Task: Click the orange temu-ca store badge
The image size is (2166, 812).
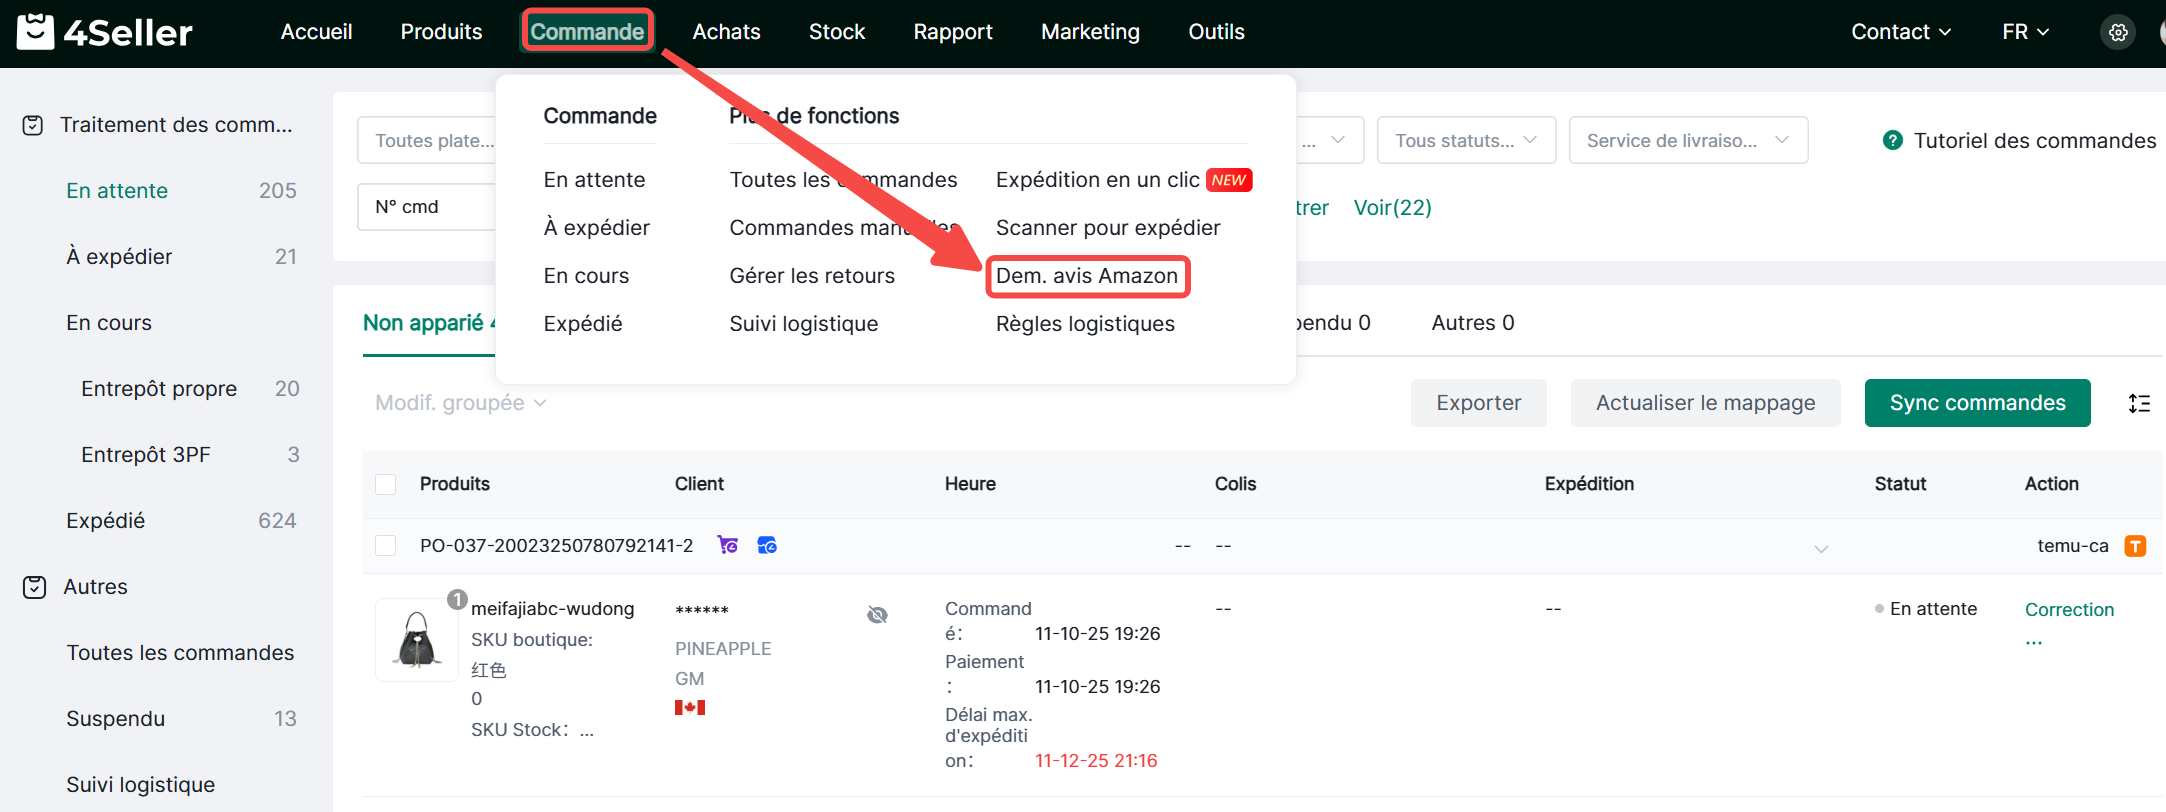Action: (x=2135, y=546)
